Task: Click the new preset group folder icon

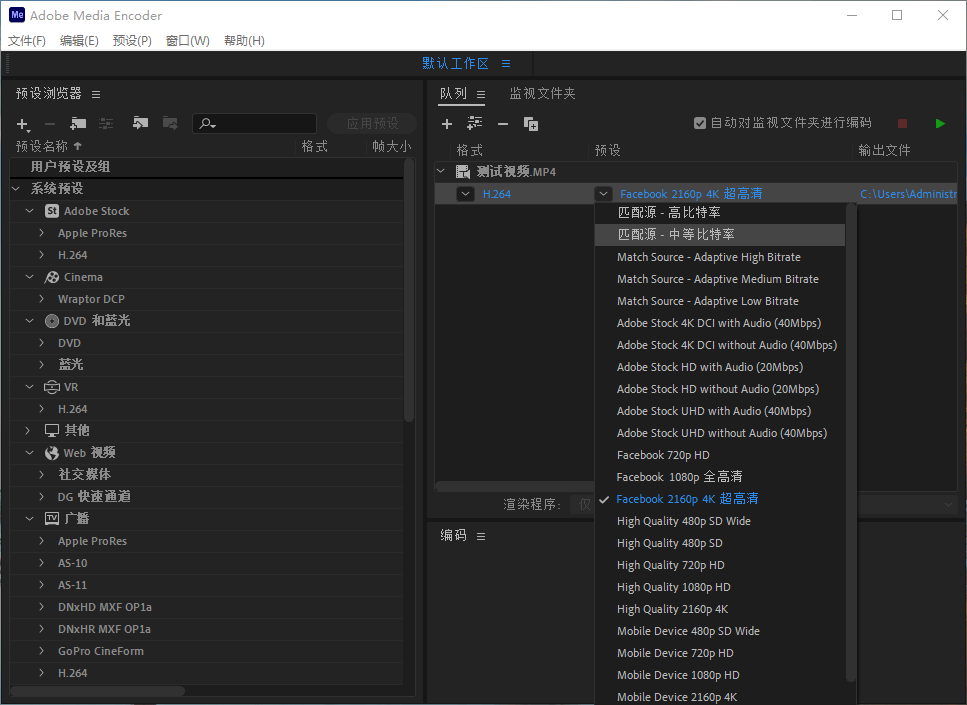Action: [78, 123]
